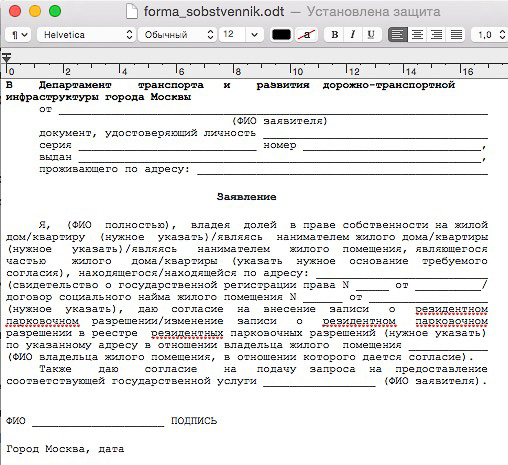Center align the text

(x=417, y=35)
